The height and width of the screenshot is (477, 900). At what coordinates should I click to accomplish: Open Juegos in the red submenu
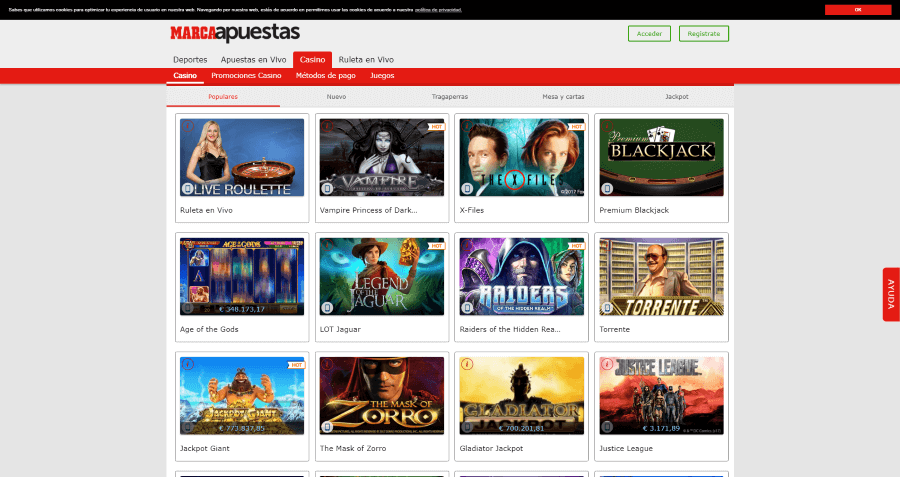[x=382, y=76]
